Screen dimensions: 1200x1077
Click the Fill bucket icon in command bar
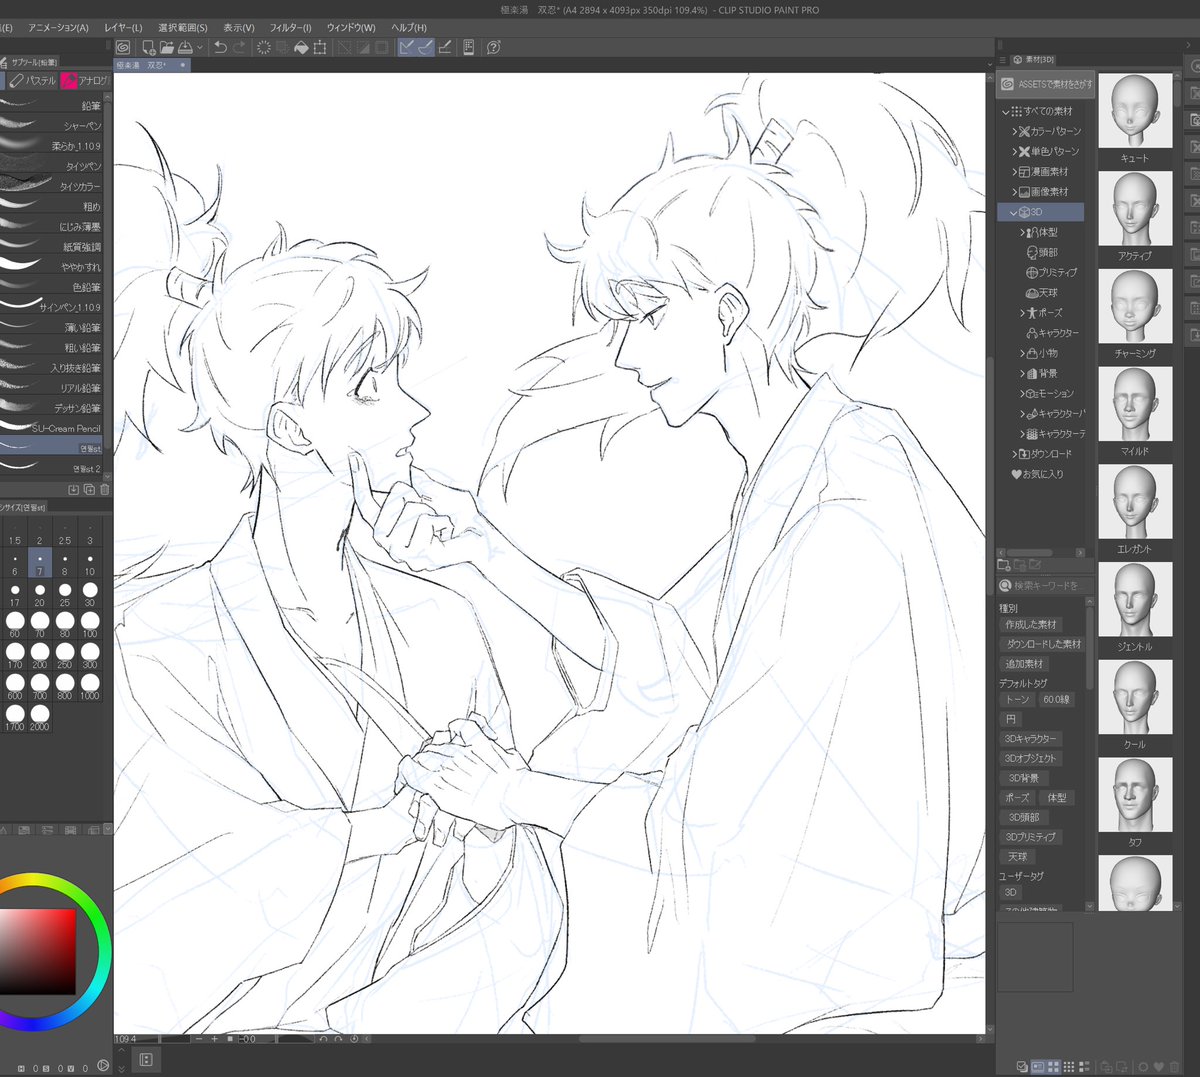click(x=301, y=47)
